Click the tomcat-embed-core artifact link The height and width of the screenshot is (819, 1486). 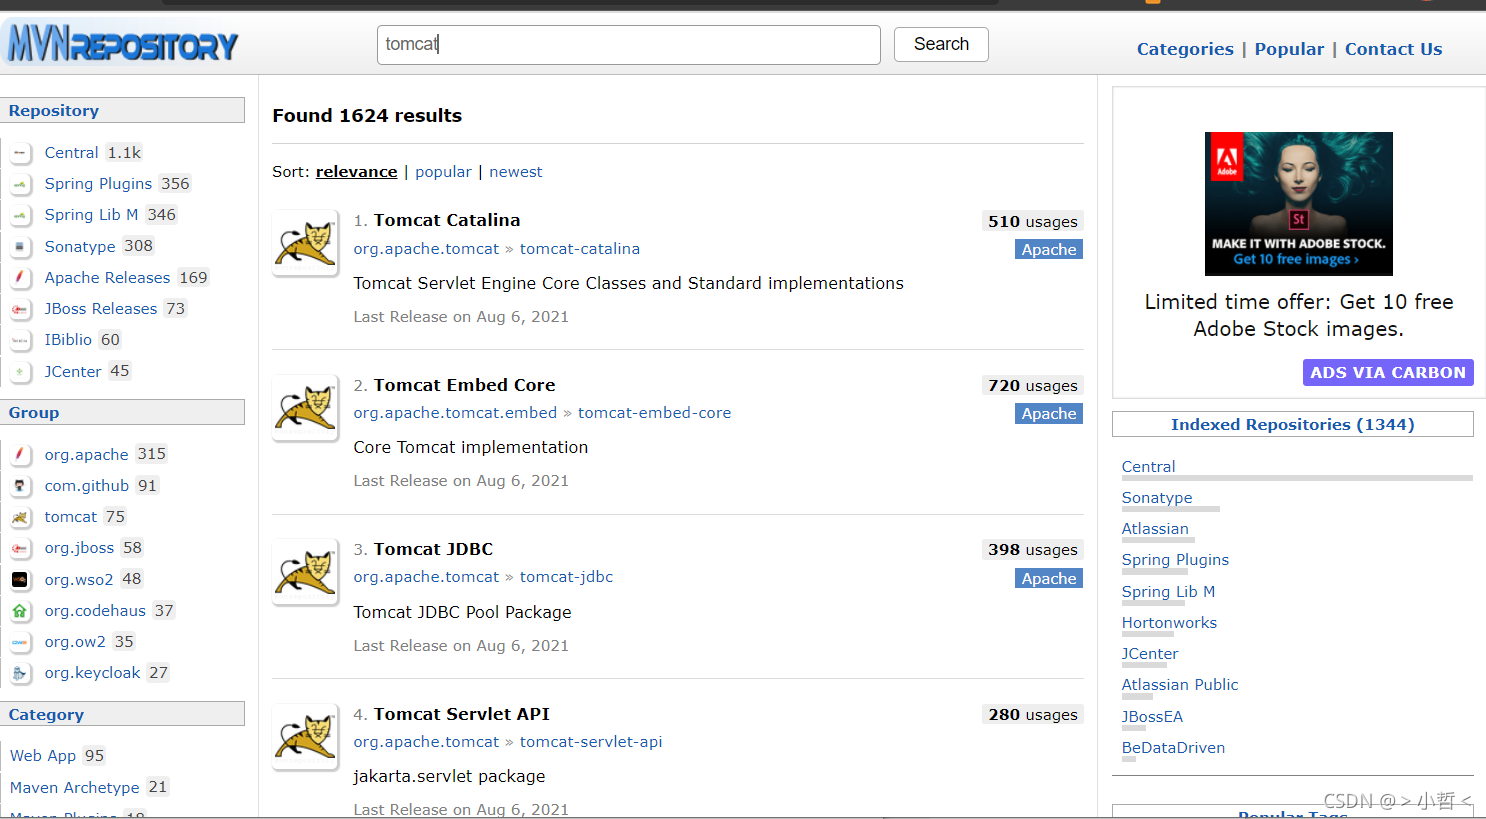tap(654, 413)
